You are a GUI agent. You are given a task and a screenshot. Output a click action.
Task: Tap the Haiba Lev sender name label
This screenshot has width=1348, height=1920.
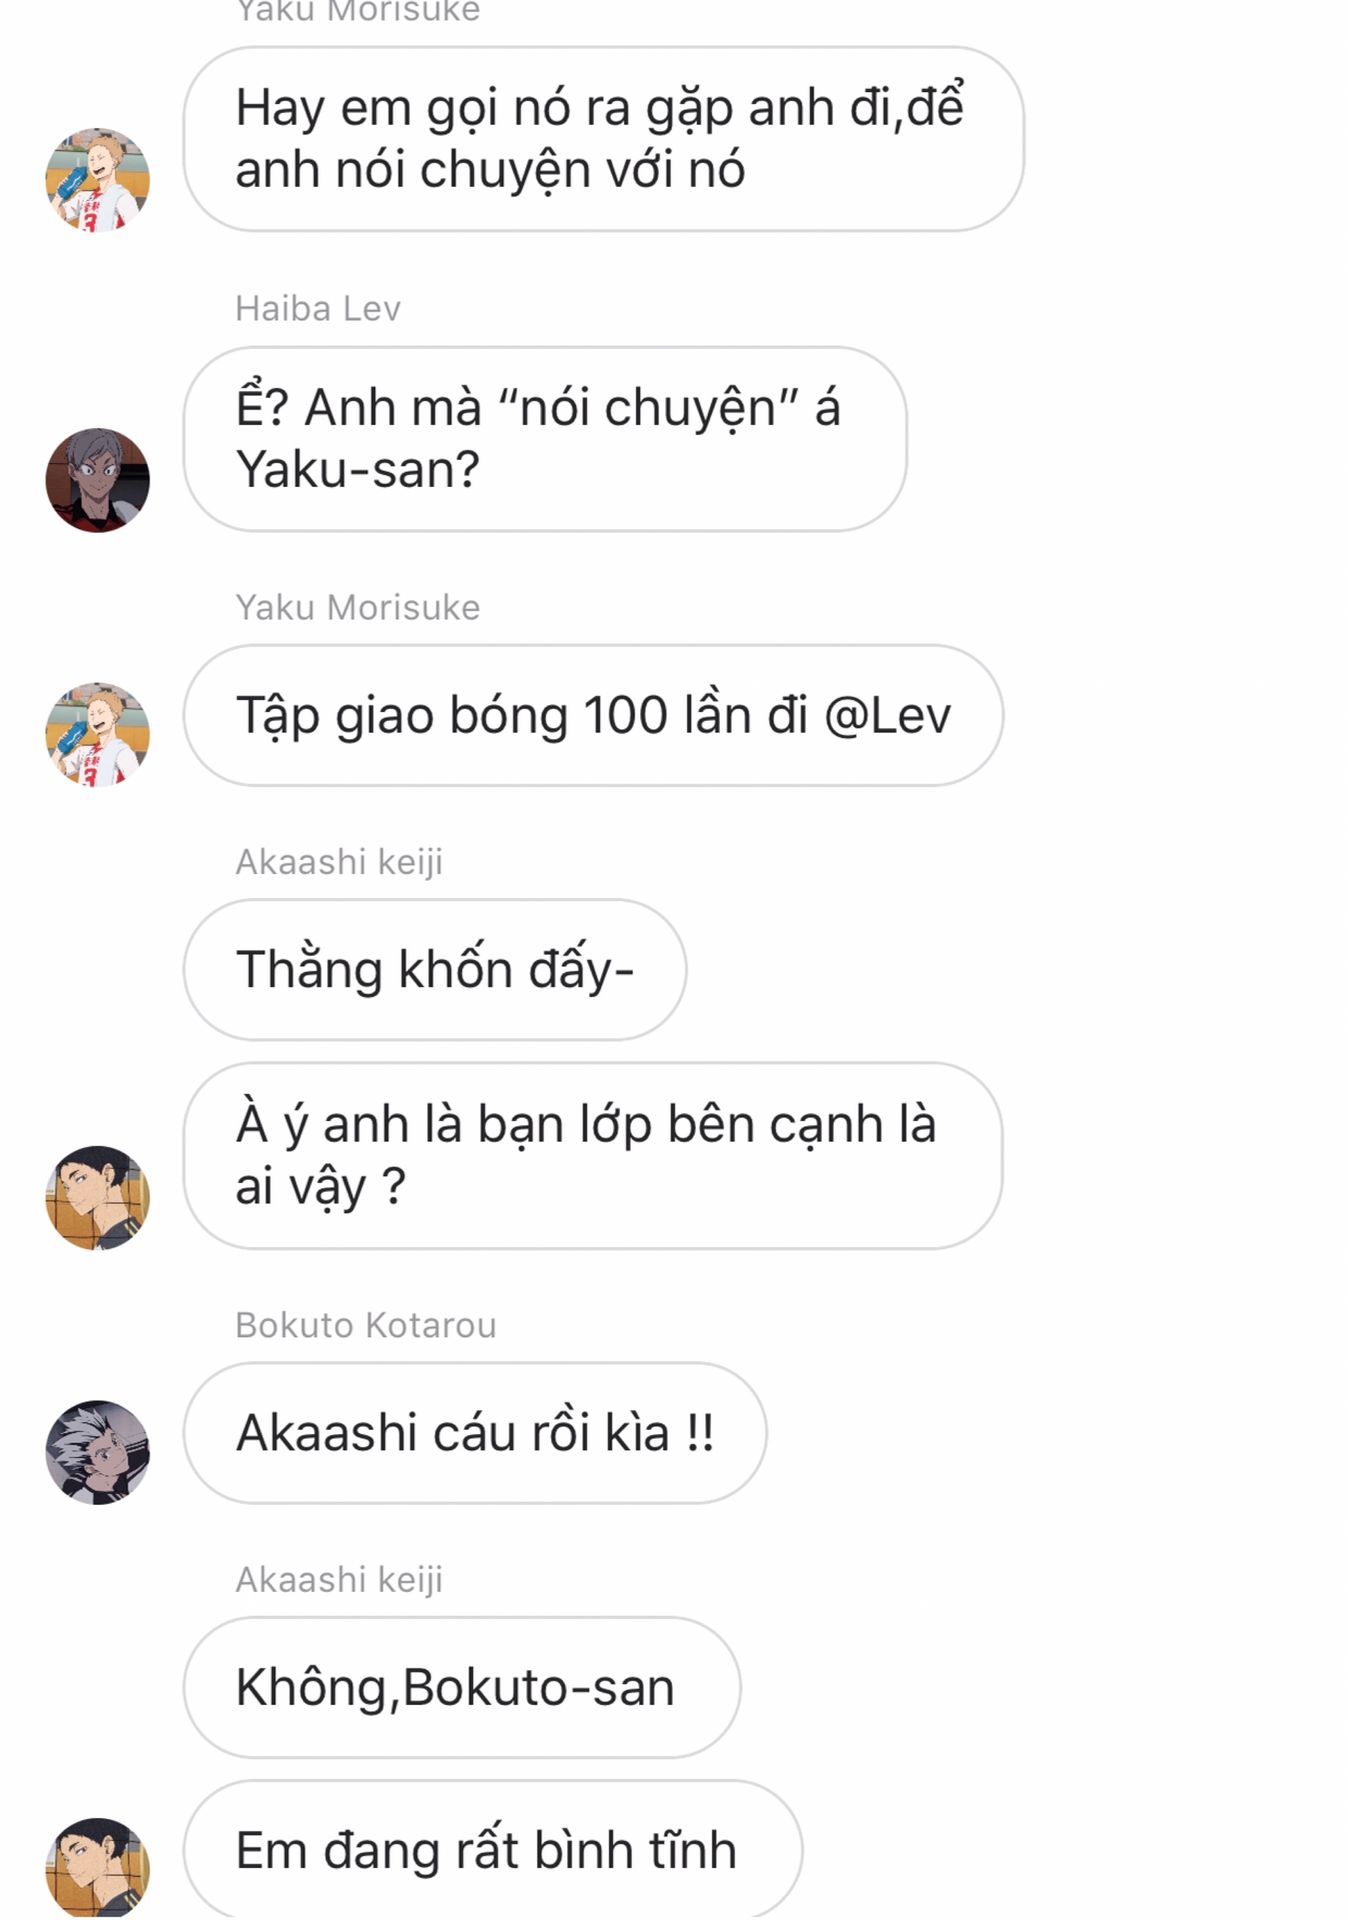point(318,309)
